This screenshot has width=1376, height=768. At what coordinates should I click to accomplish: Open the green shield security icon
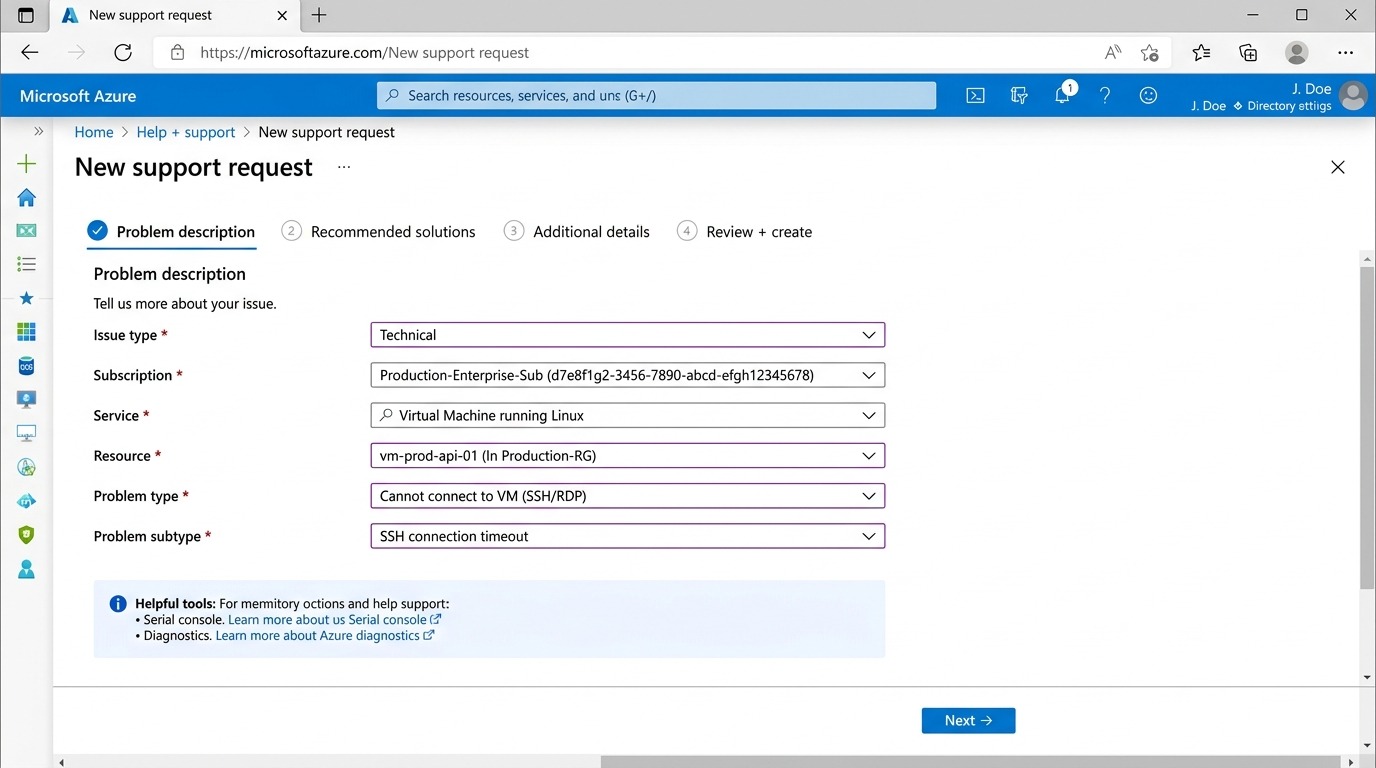tap(27, 535)
